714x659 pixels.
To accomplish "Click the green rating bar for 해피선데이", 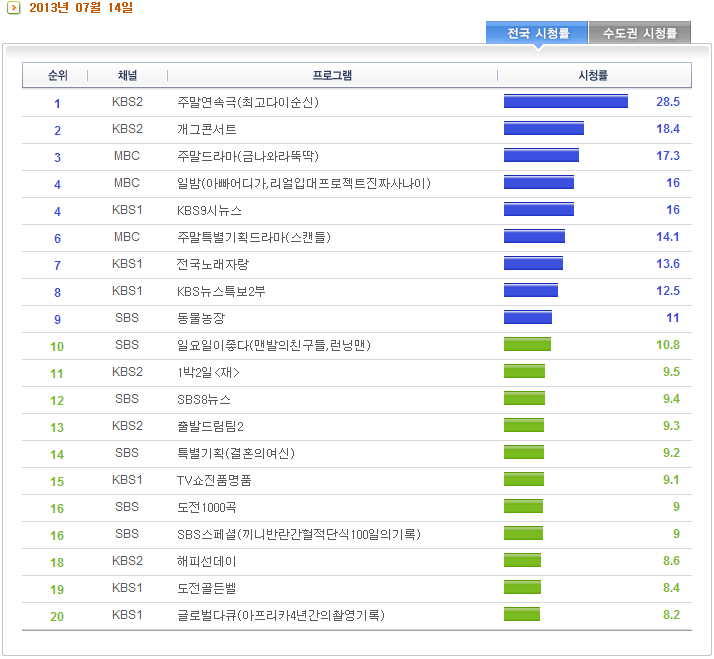I will click(x=522, y=560).
